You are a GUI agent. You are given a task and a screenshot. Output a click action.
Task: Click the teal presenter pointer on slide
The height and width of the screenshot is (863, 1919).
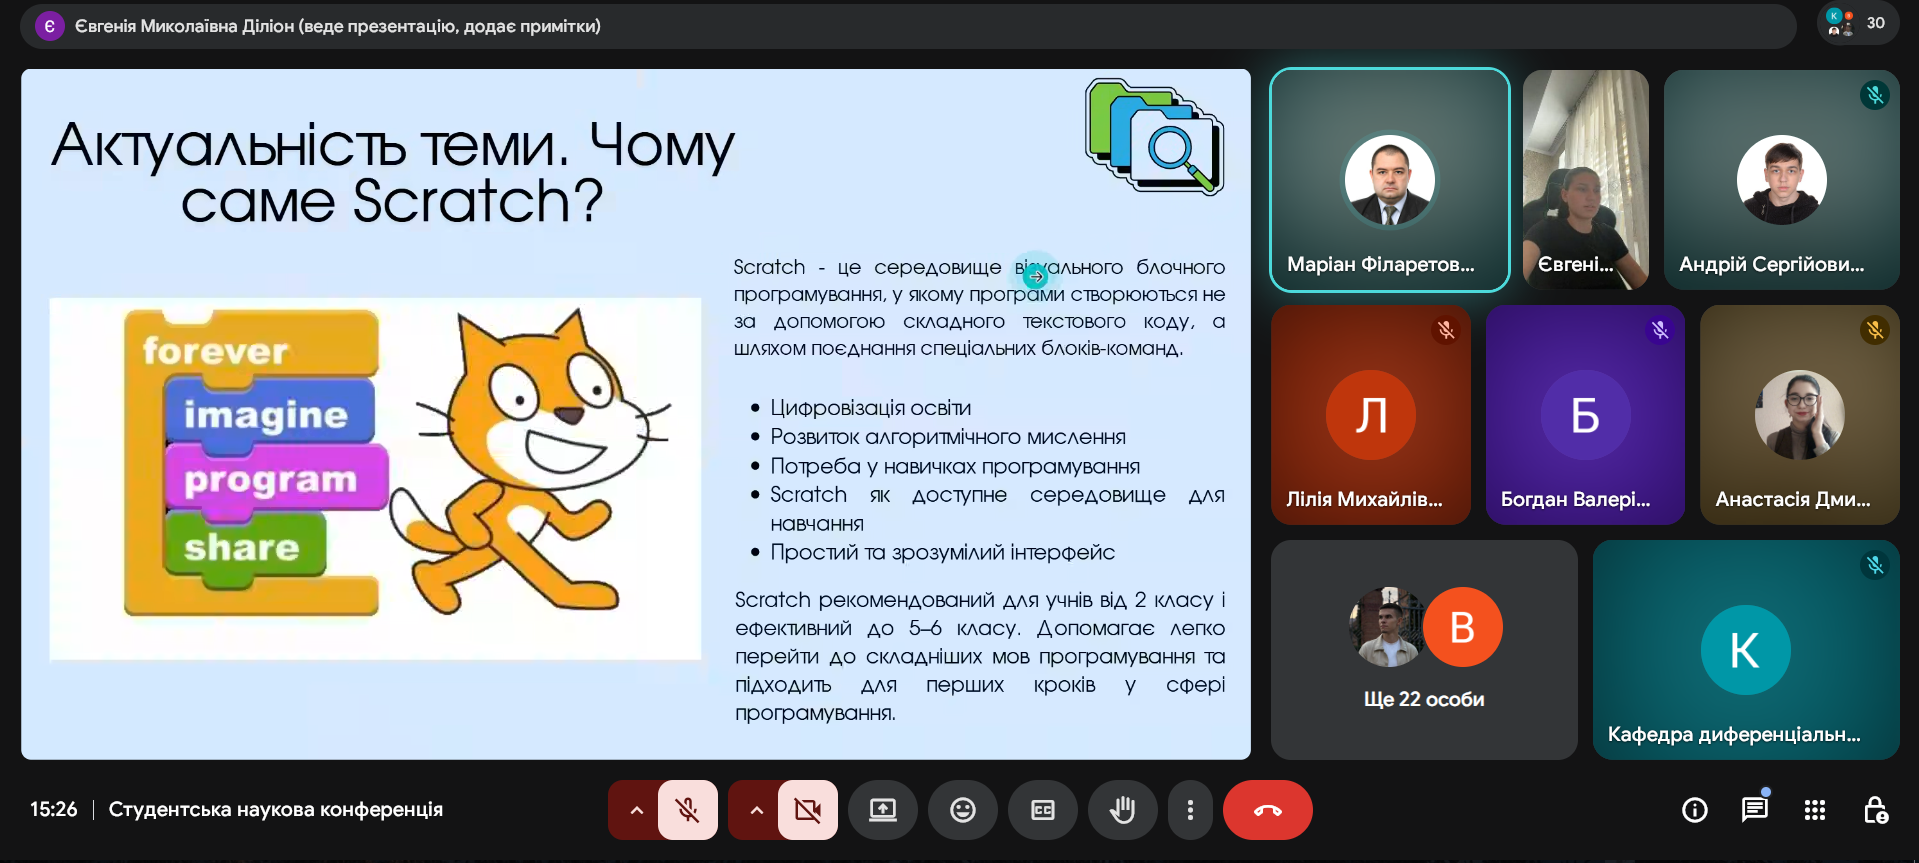point(1036,275)
